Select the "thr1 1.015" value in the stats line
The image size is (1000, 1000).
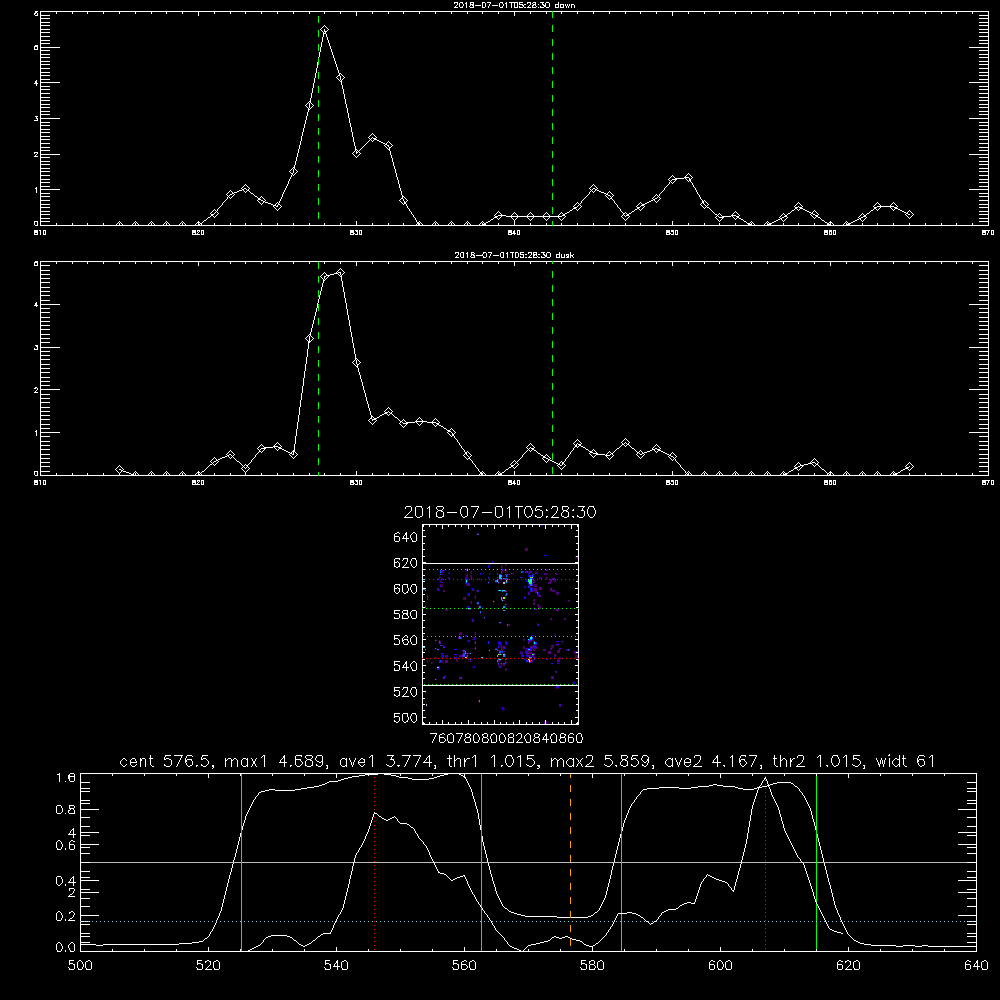[x=490, y=761]
